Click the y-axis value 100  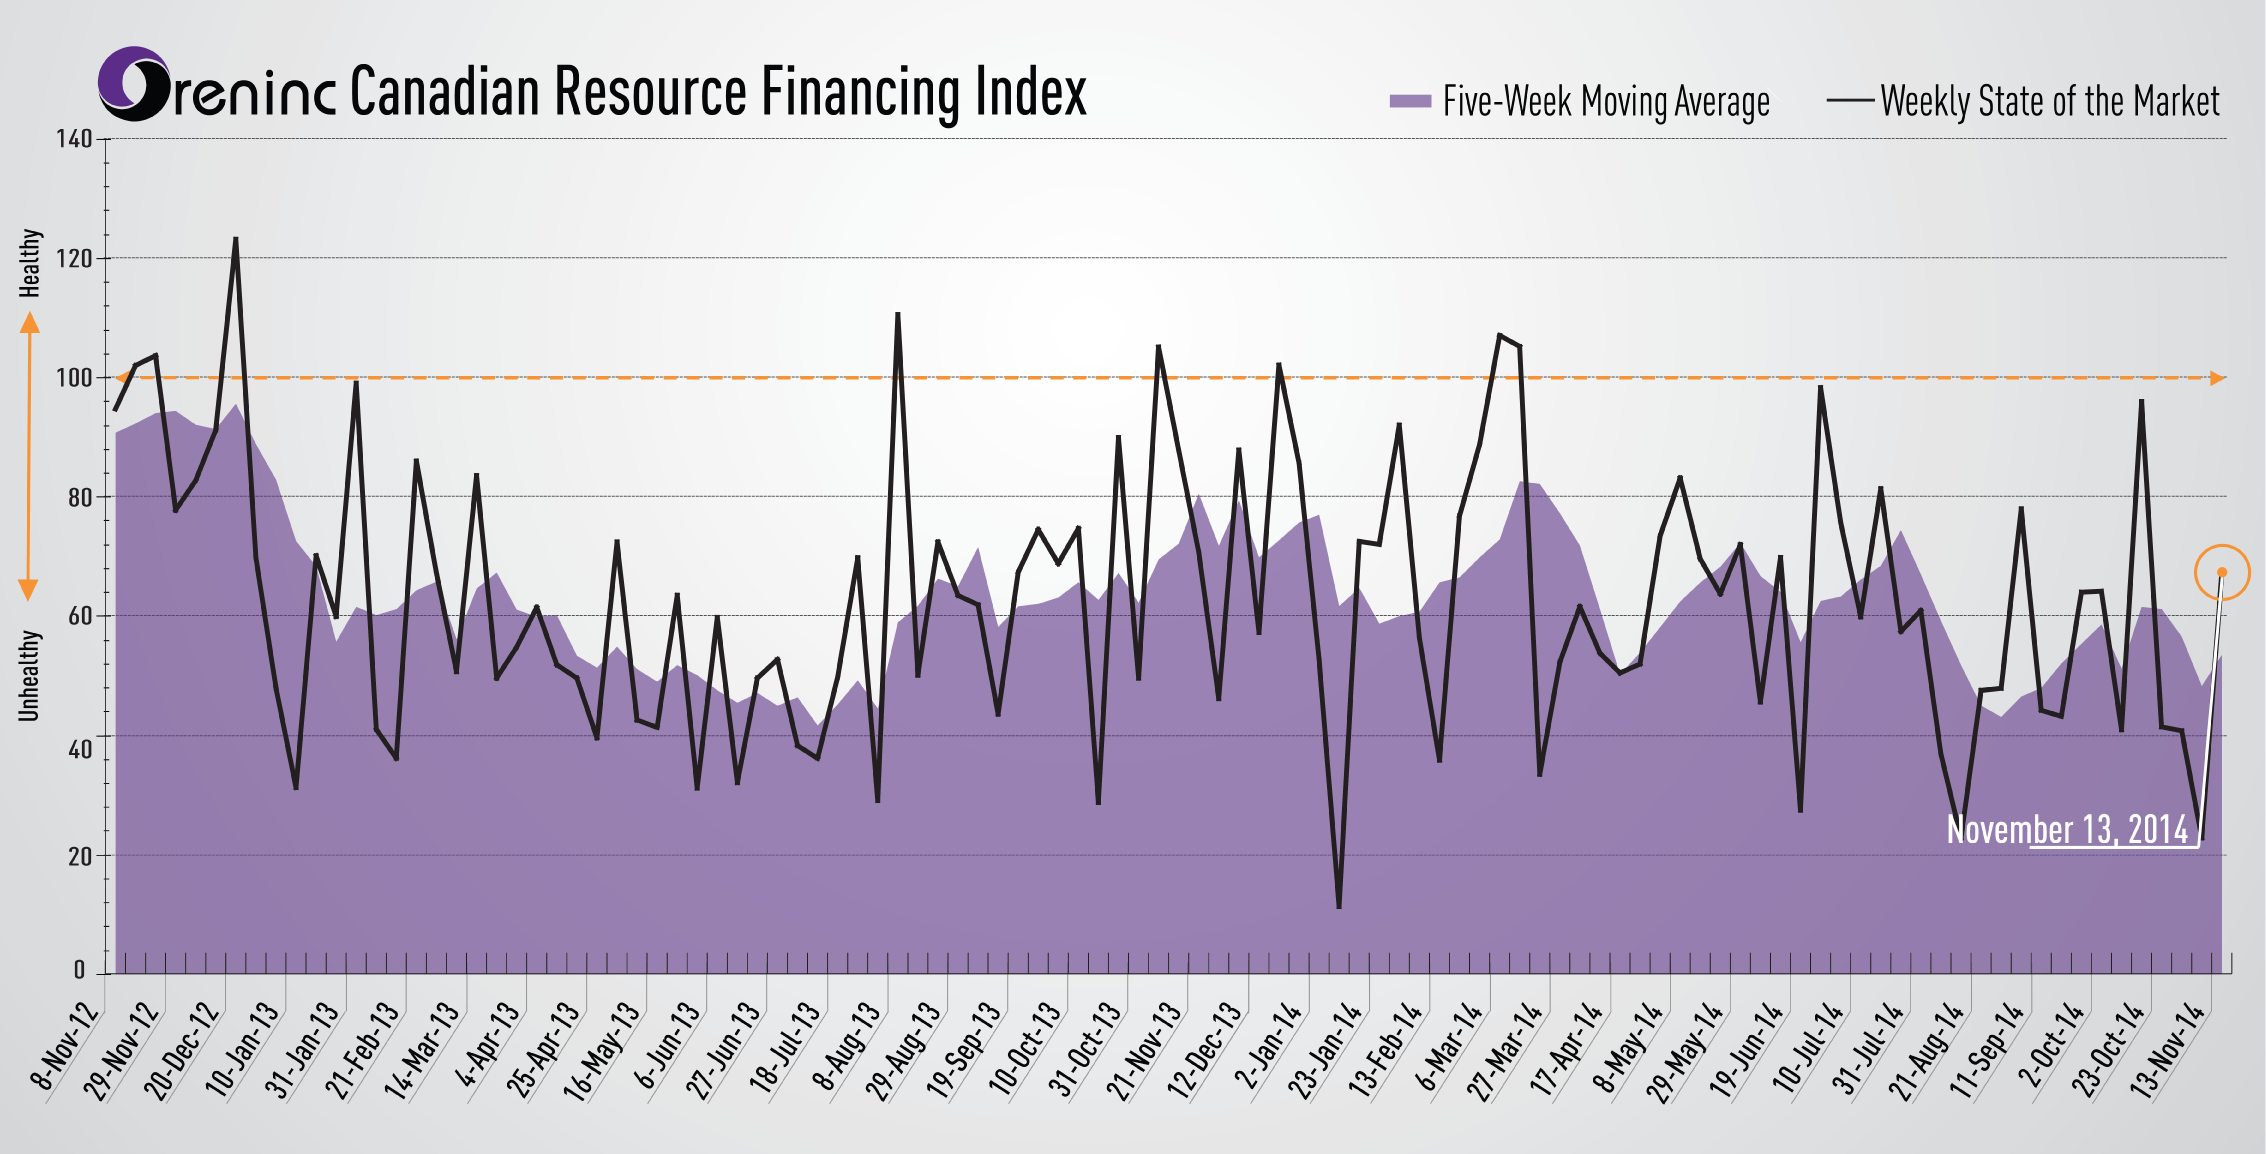click(x=74, y=378)
